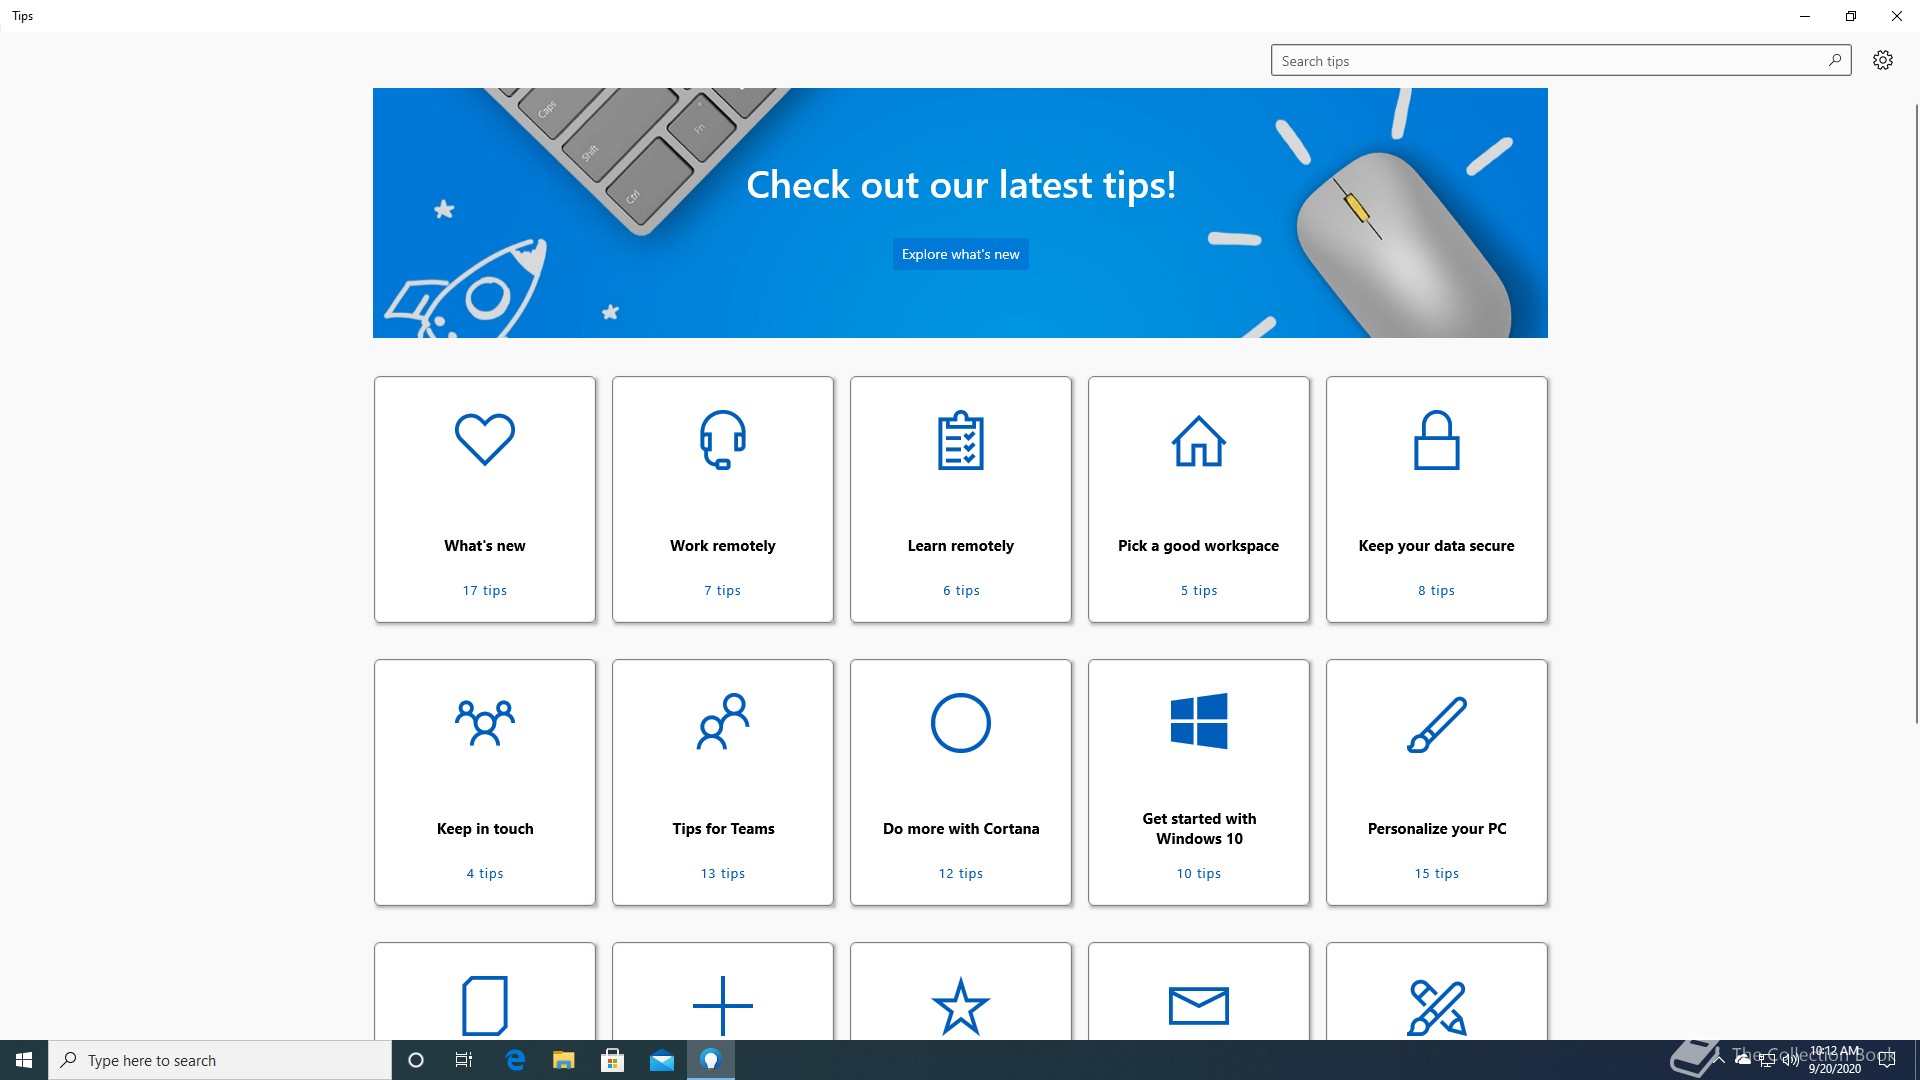Image resolution: width=1920 pixels, height=1080 pixels.
Task: Click the vertical scrollbar on the right
Action: [x=1916, y=410]
